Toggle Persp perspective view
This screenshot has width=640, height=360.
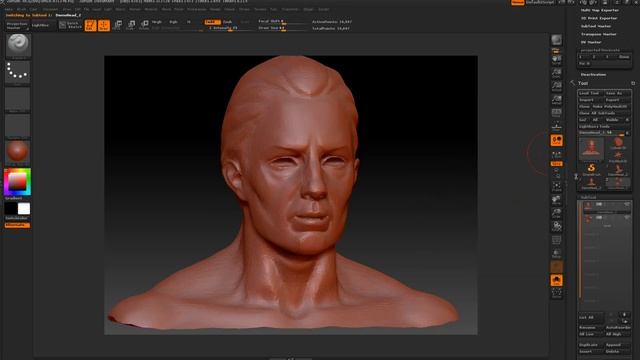(x=557, y=113)
